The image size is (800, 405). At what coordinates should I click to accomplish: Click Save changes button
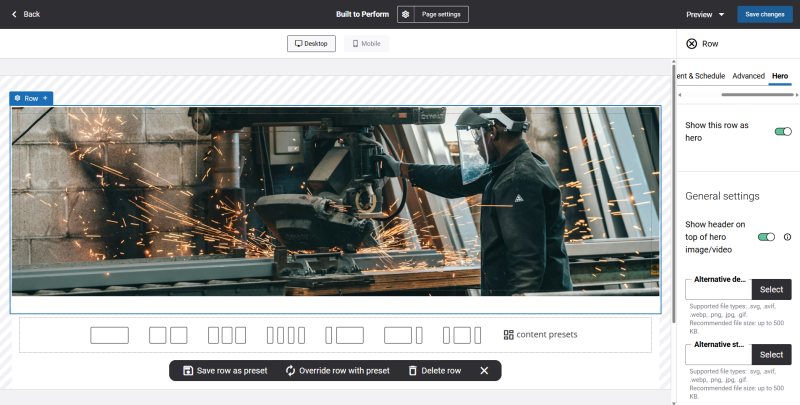point(764,14)
